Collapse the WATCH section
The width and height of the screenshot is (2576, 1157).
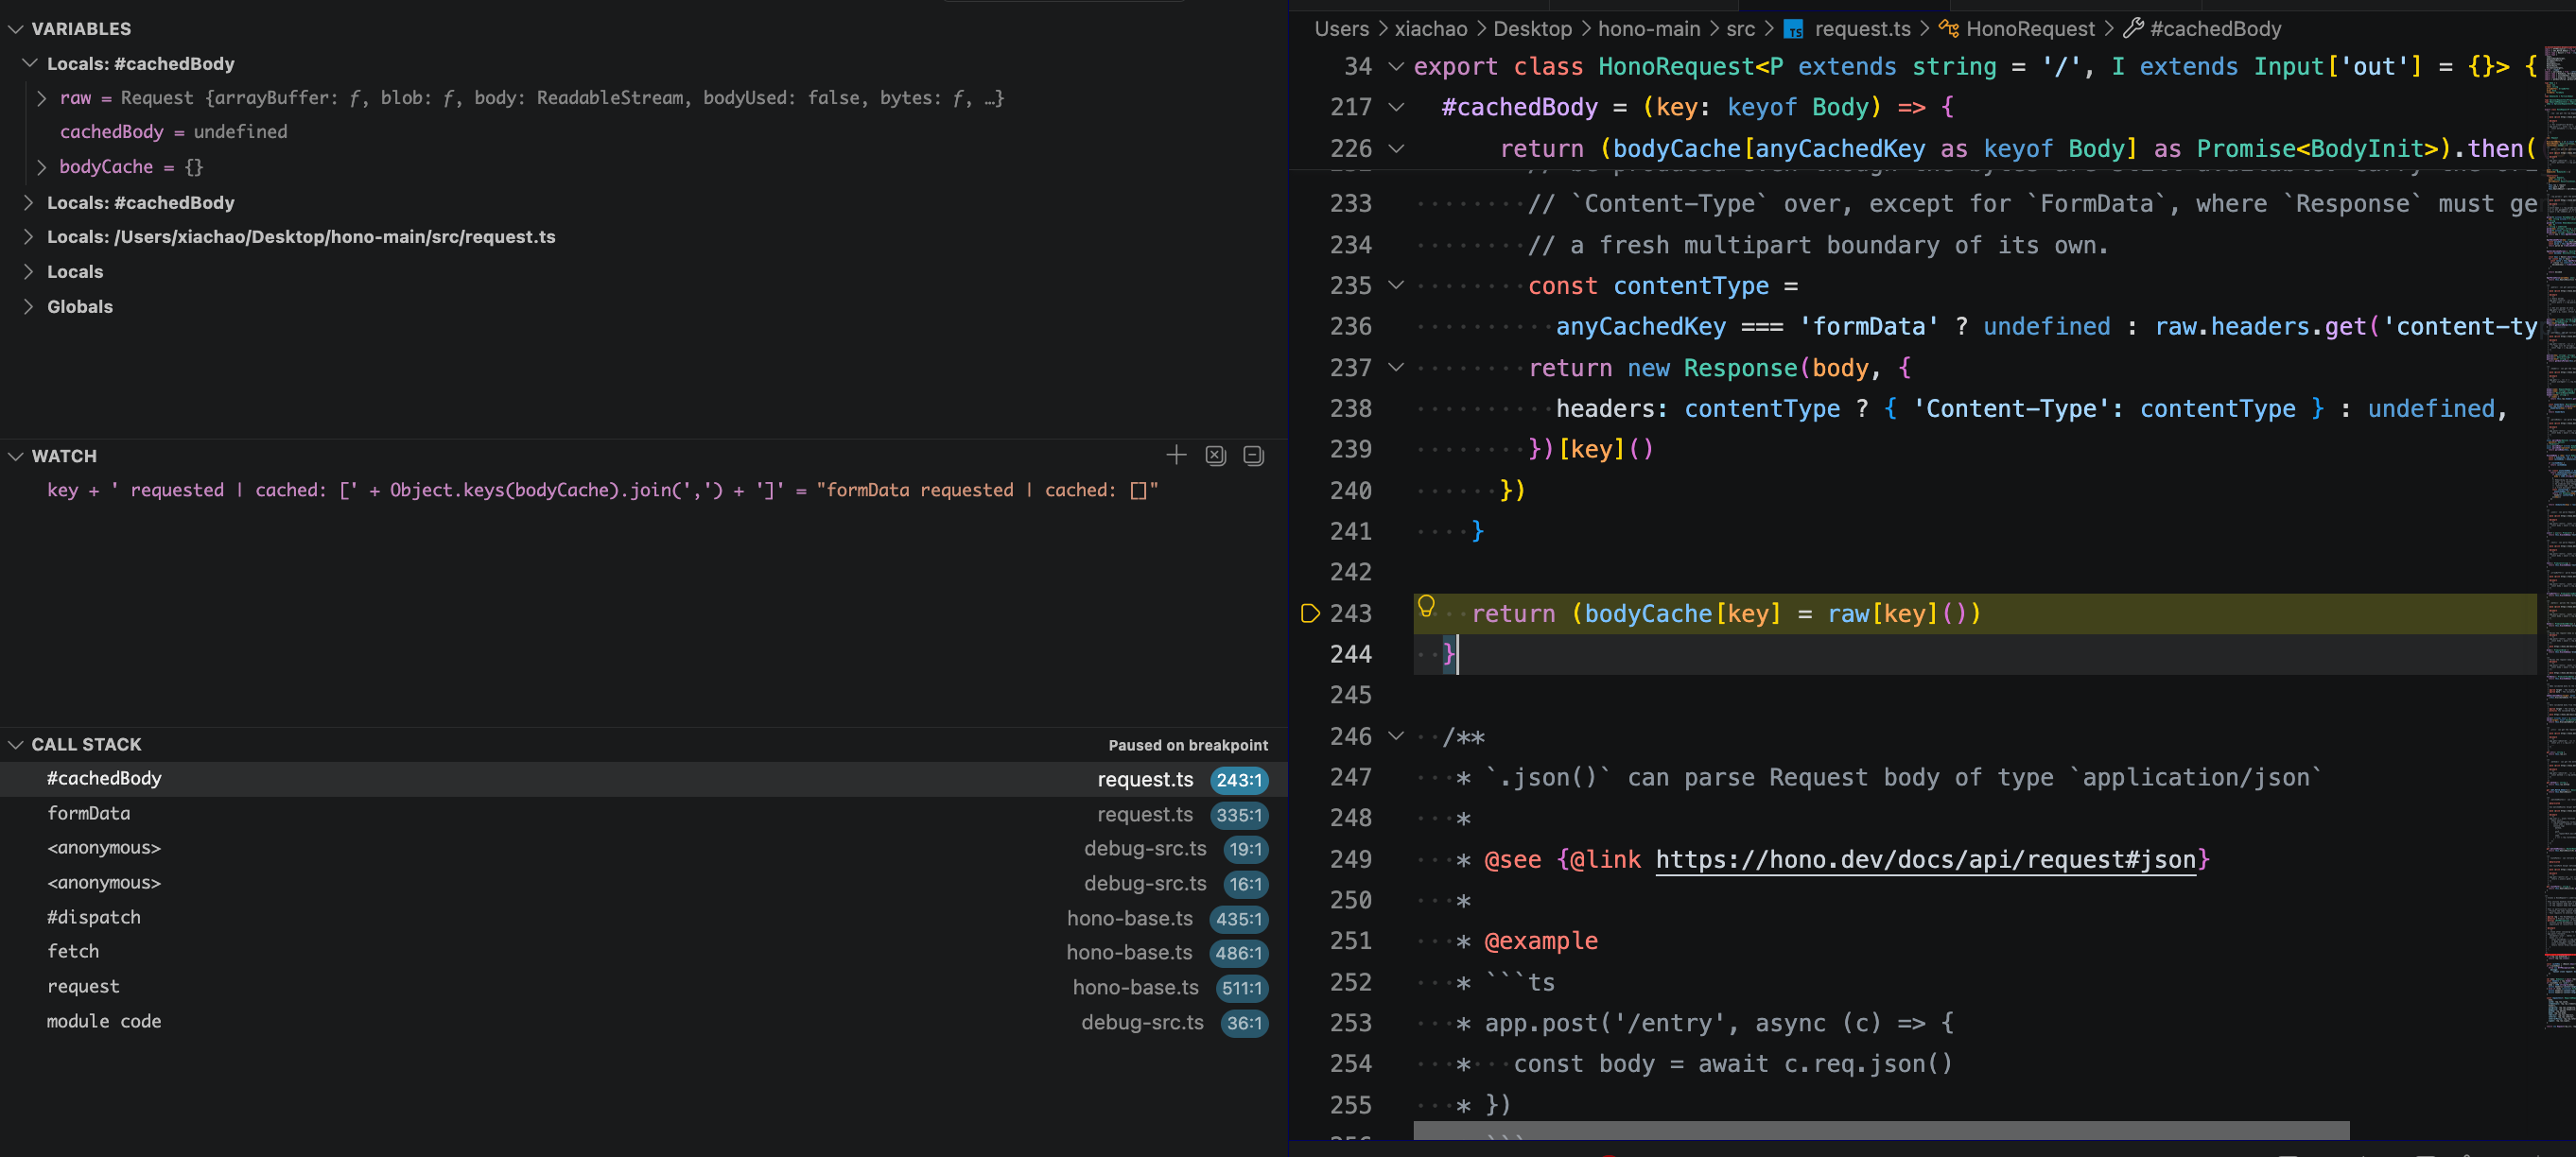tap(15, 456)
